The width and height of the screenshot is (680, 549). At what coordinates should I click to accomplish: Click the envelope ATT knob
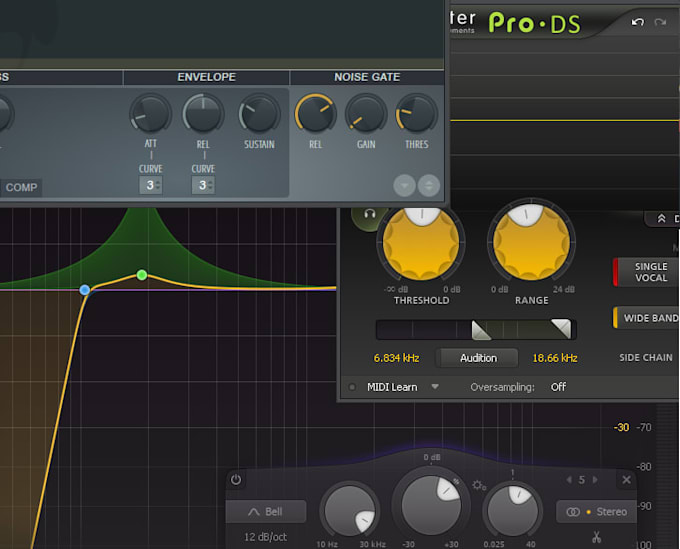click(x=150, y=114)
